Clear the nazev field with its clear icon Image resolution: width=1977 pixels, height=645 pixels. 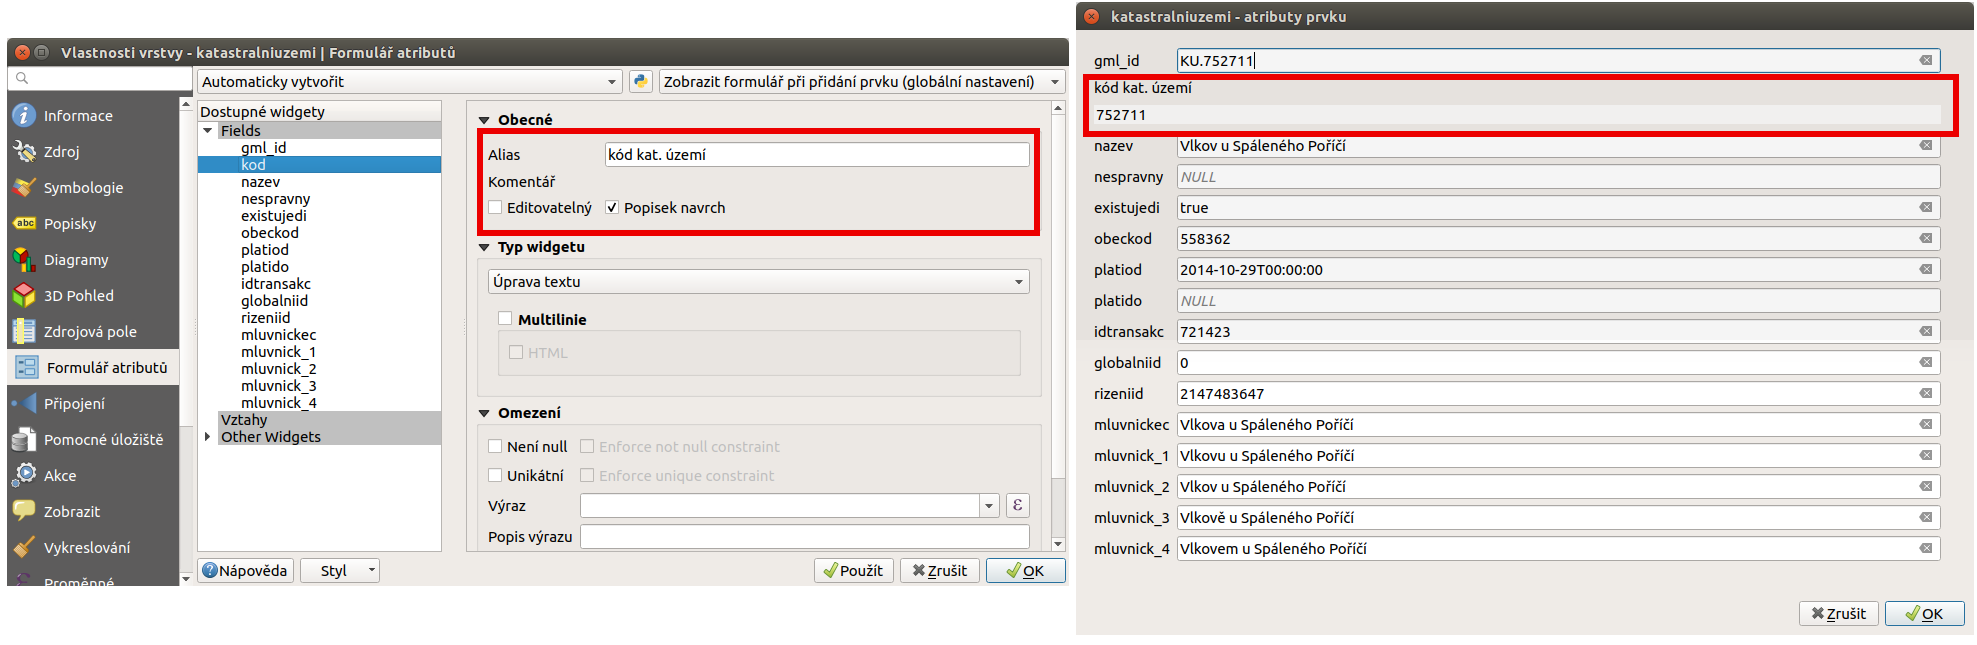pos(1925,146)
